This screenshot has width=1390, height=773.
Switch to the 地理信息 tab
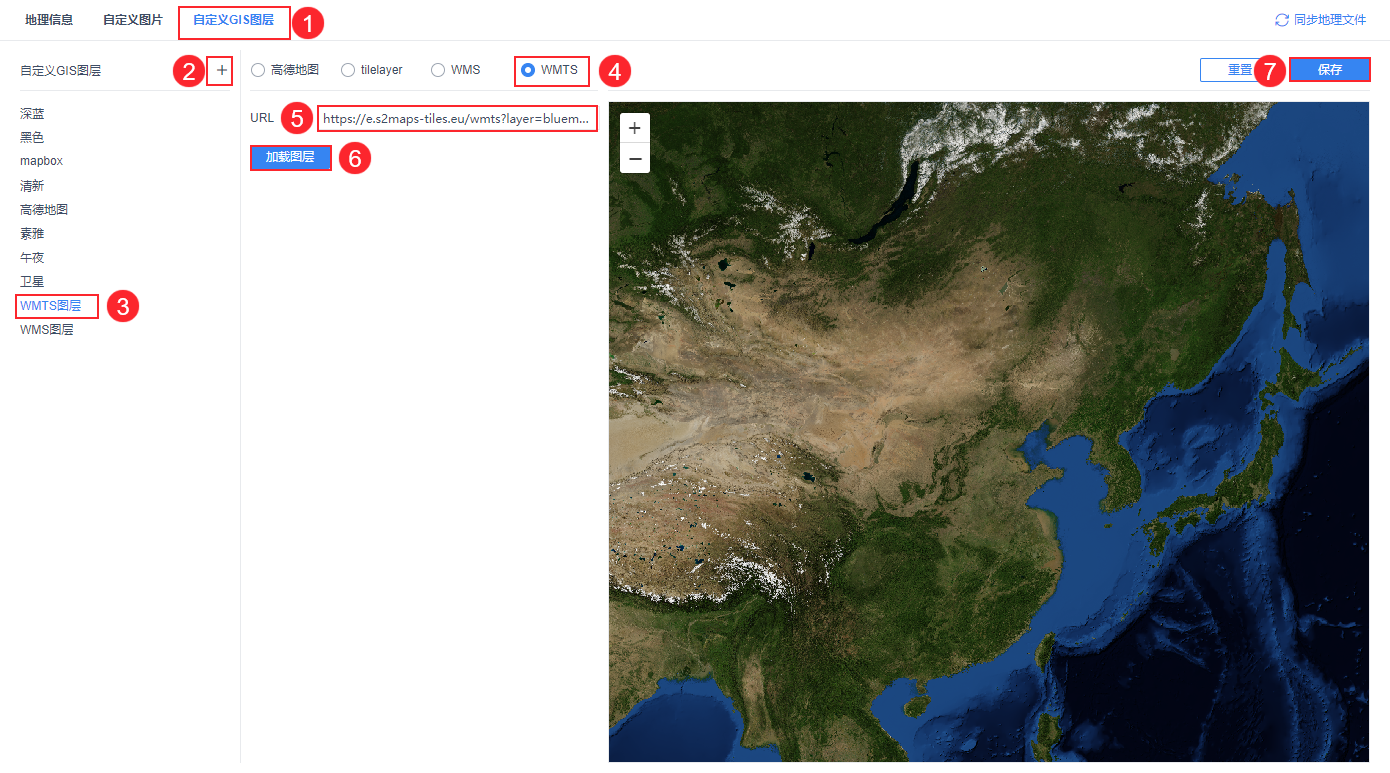click(x=49, y=20)
